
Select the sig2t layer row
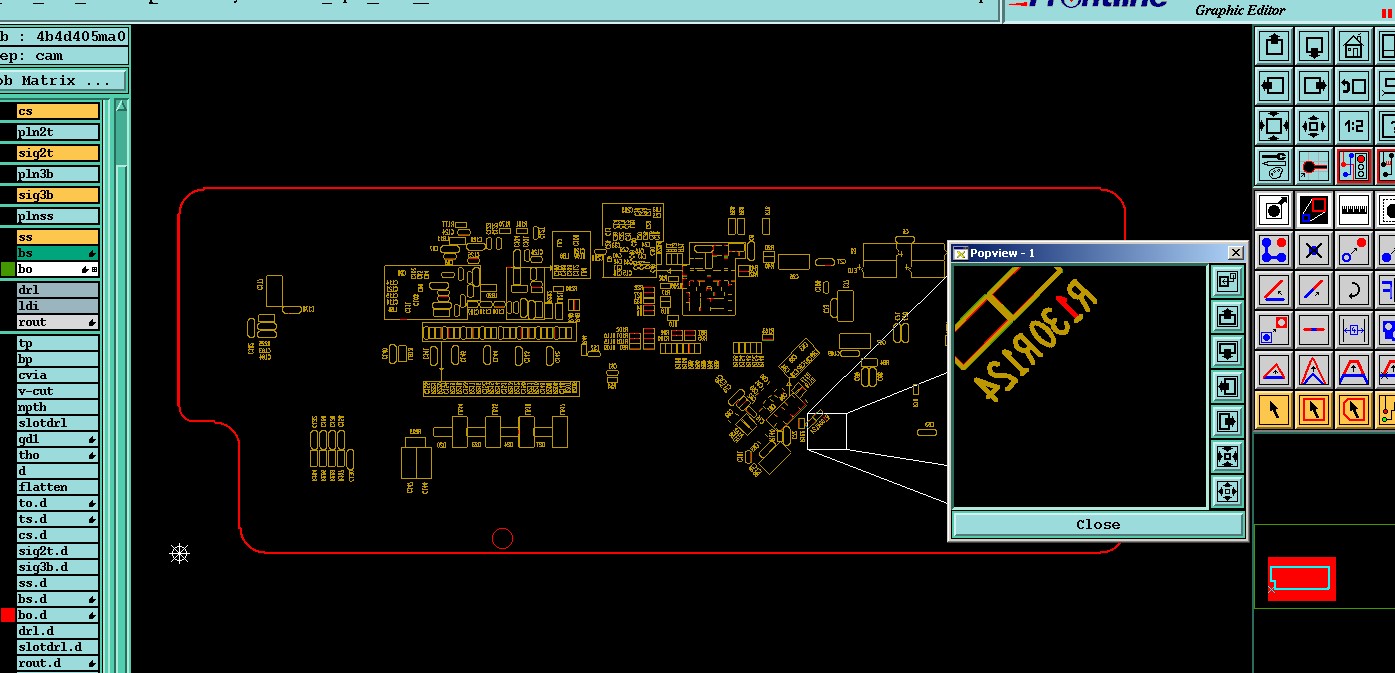coord(58,153)
